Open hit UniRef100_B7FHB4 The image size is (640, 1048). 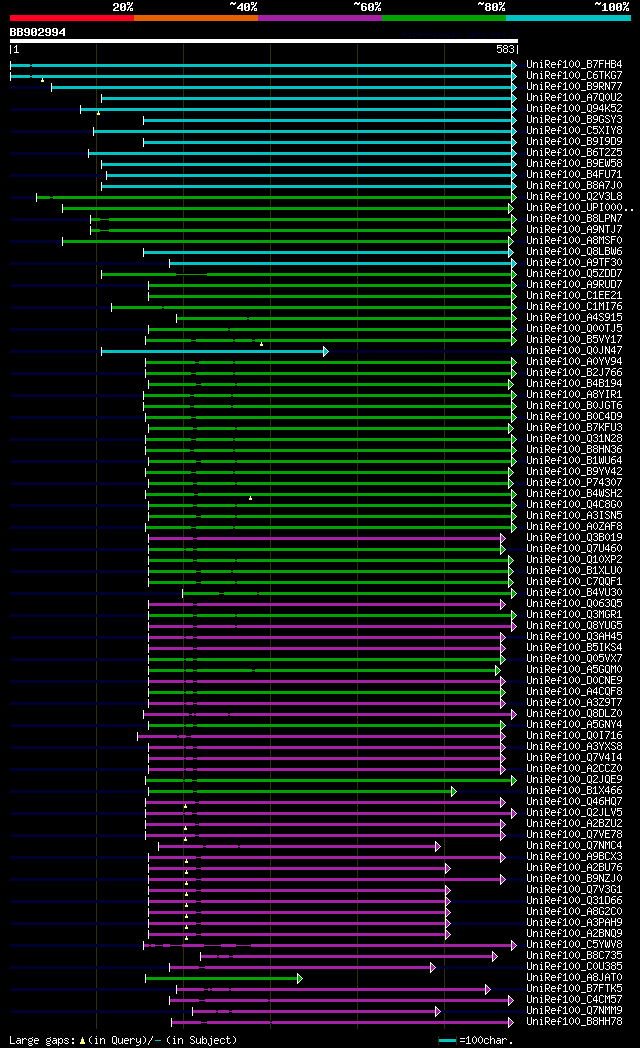click(x=574, y=65)
